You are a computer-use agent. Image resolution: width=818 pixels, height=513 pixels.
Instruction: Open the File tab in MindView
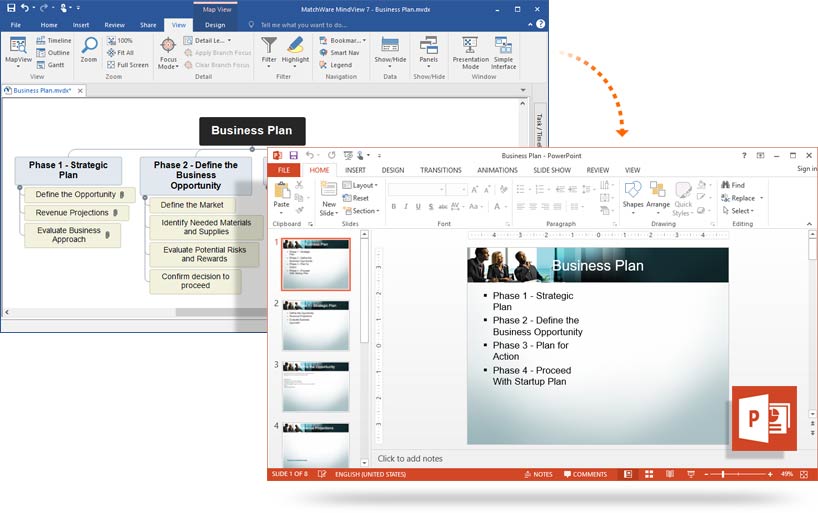pyautogui.click(x=16, y=25)
